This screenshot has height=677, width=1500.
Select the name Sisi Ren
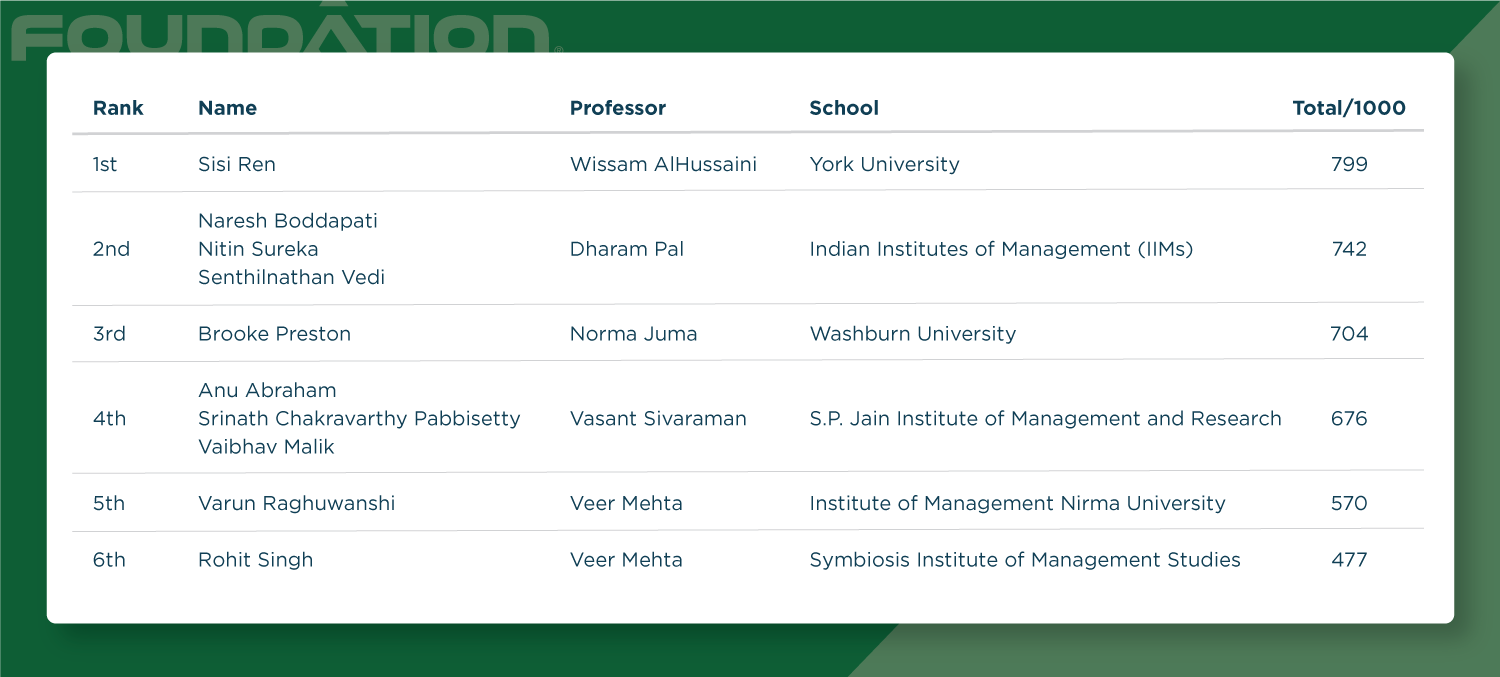click(237, 164)
